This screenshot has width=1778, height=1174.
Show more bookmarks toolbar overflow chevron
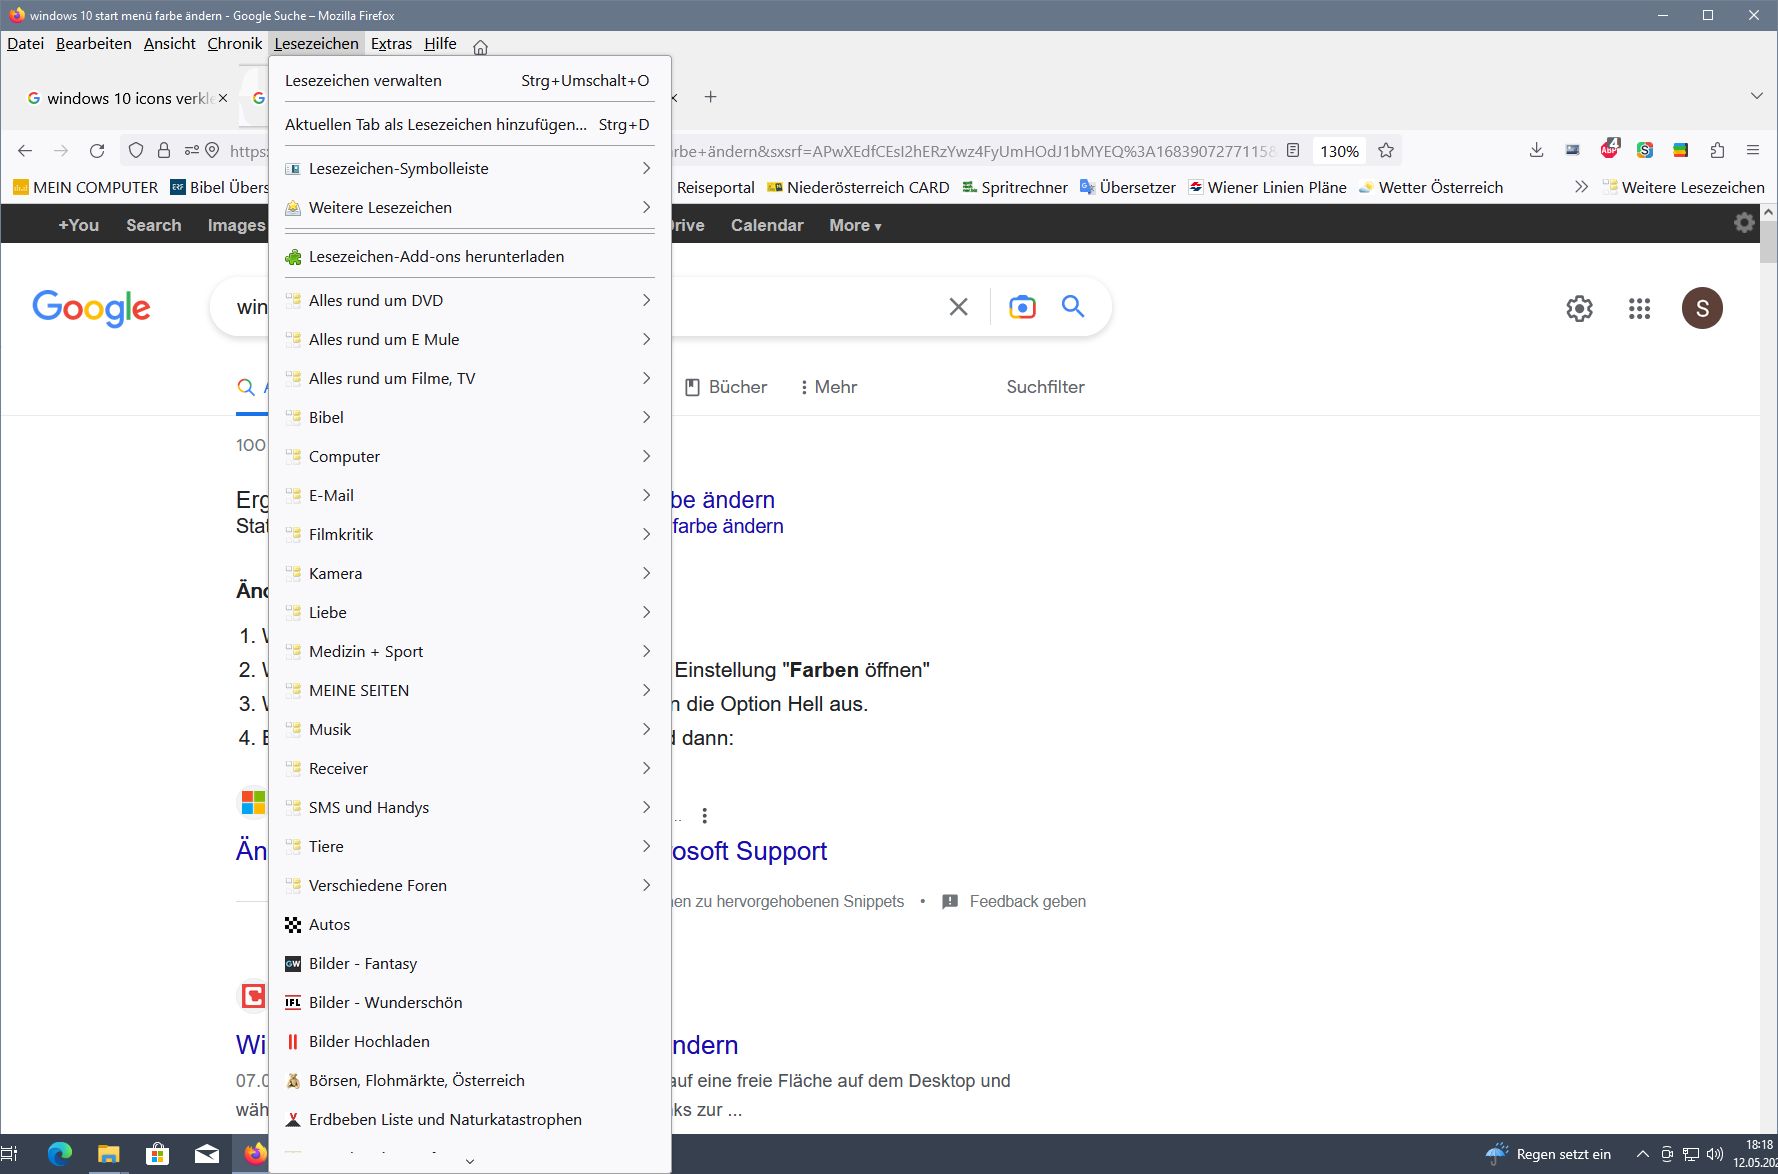(1581, 187)
